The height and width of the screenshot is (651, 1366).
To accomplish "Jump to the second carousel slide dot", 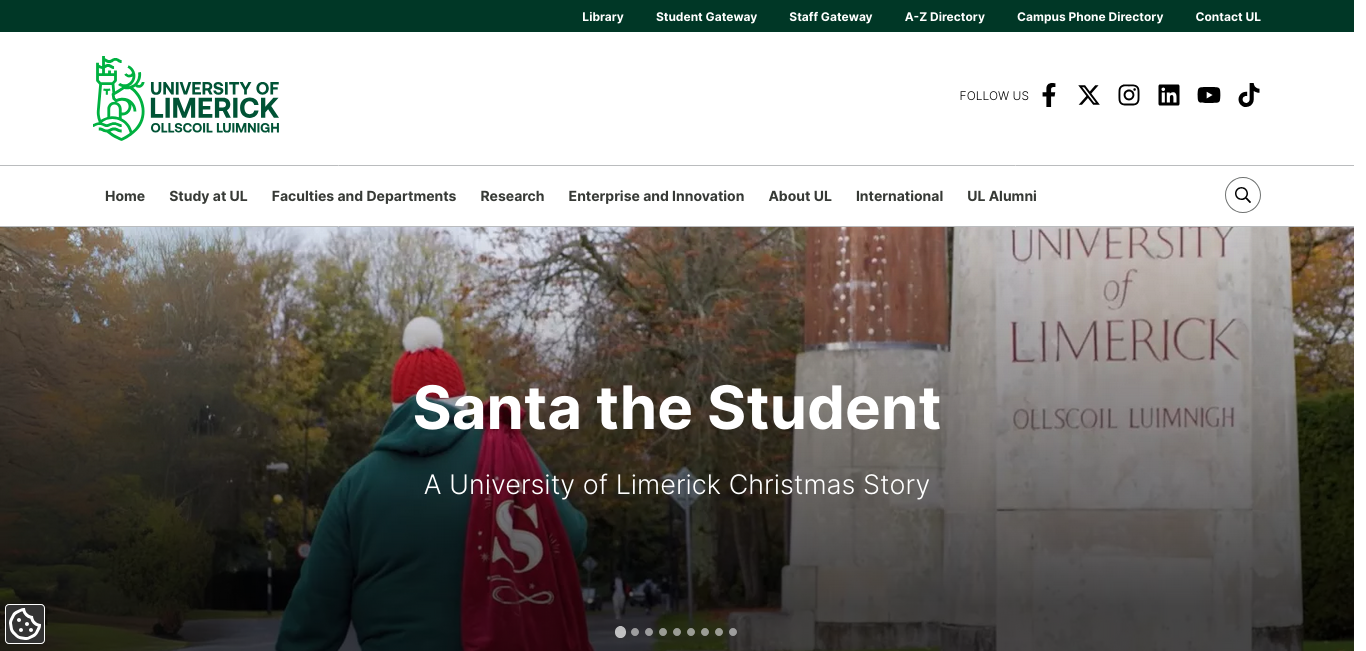I will pos(635,632).
